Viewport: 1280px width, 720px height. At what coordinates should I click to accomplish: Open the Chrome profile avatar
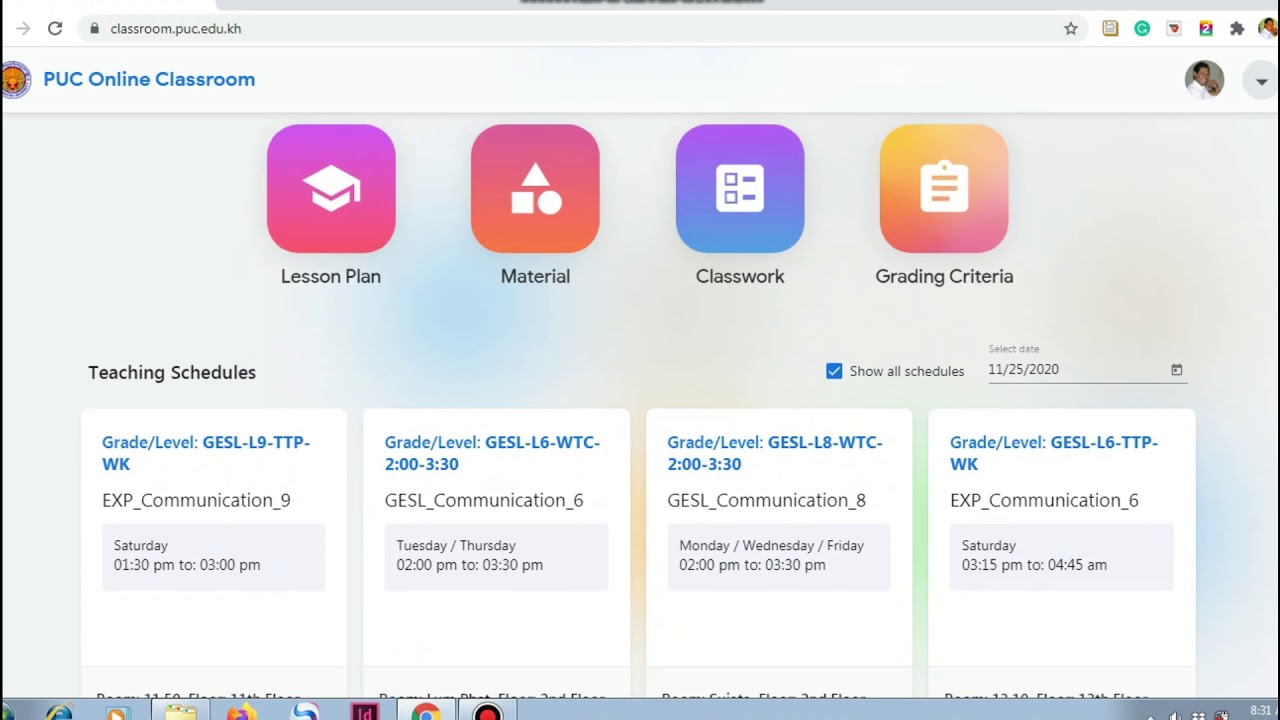(x=1268, y=29)
